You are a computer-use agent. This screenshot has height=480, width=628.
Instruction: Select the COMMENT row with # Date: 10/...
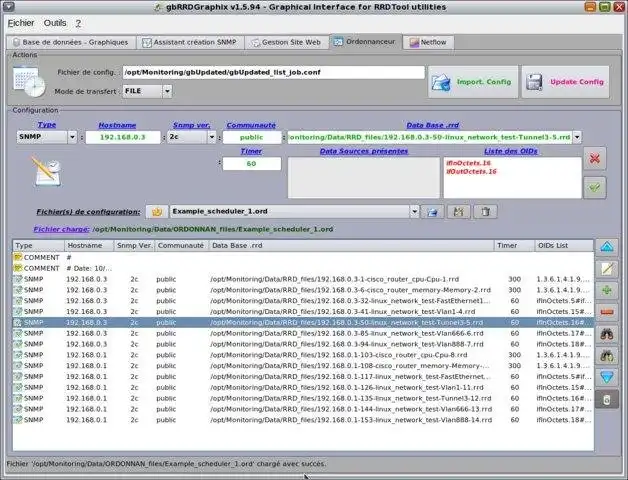(303, 268)
